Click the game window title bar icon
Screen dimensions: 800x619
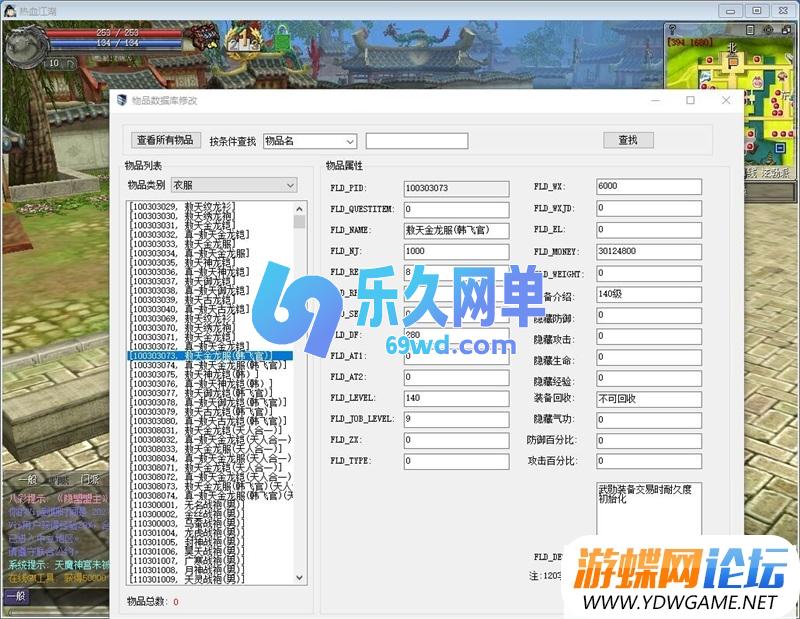coord(9,10)
